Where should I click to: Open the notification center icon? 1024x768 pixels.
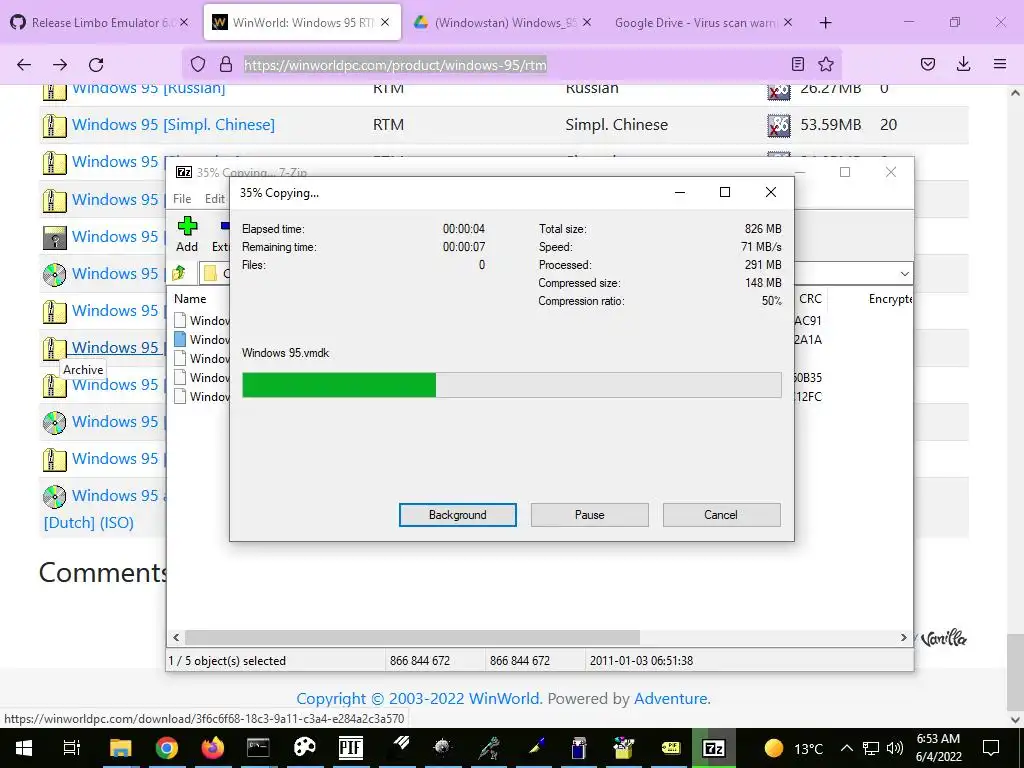click(991, 748)
